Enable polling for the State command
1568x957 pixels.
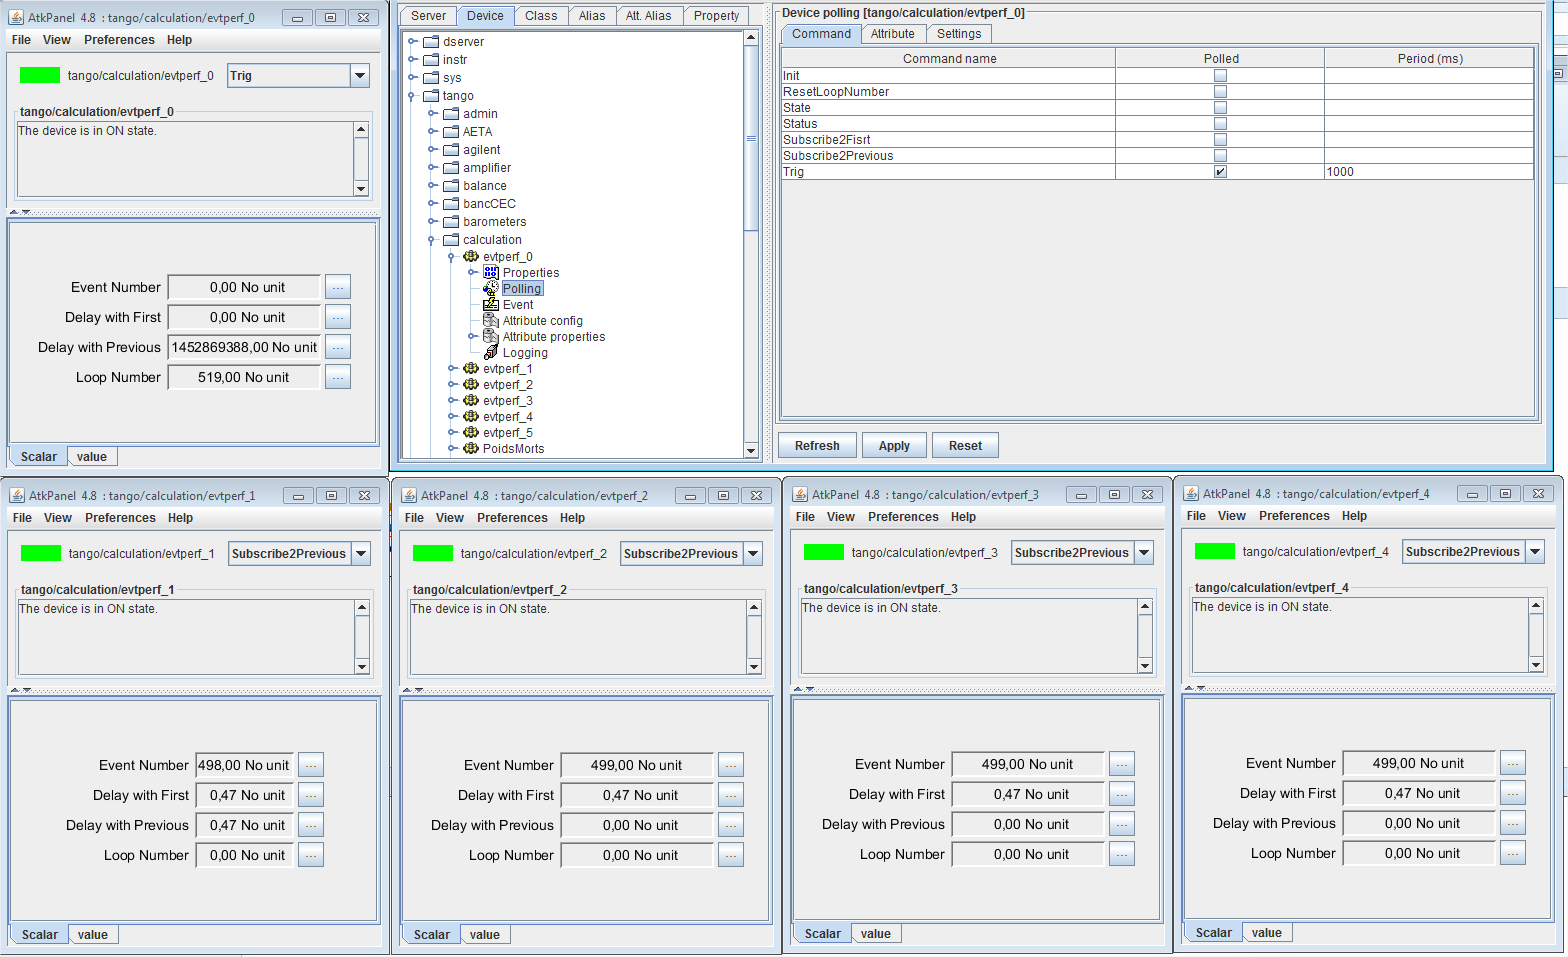pyautogui.click(x=1220, y=107)
